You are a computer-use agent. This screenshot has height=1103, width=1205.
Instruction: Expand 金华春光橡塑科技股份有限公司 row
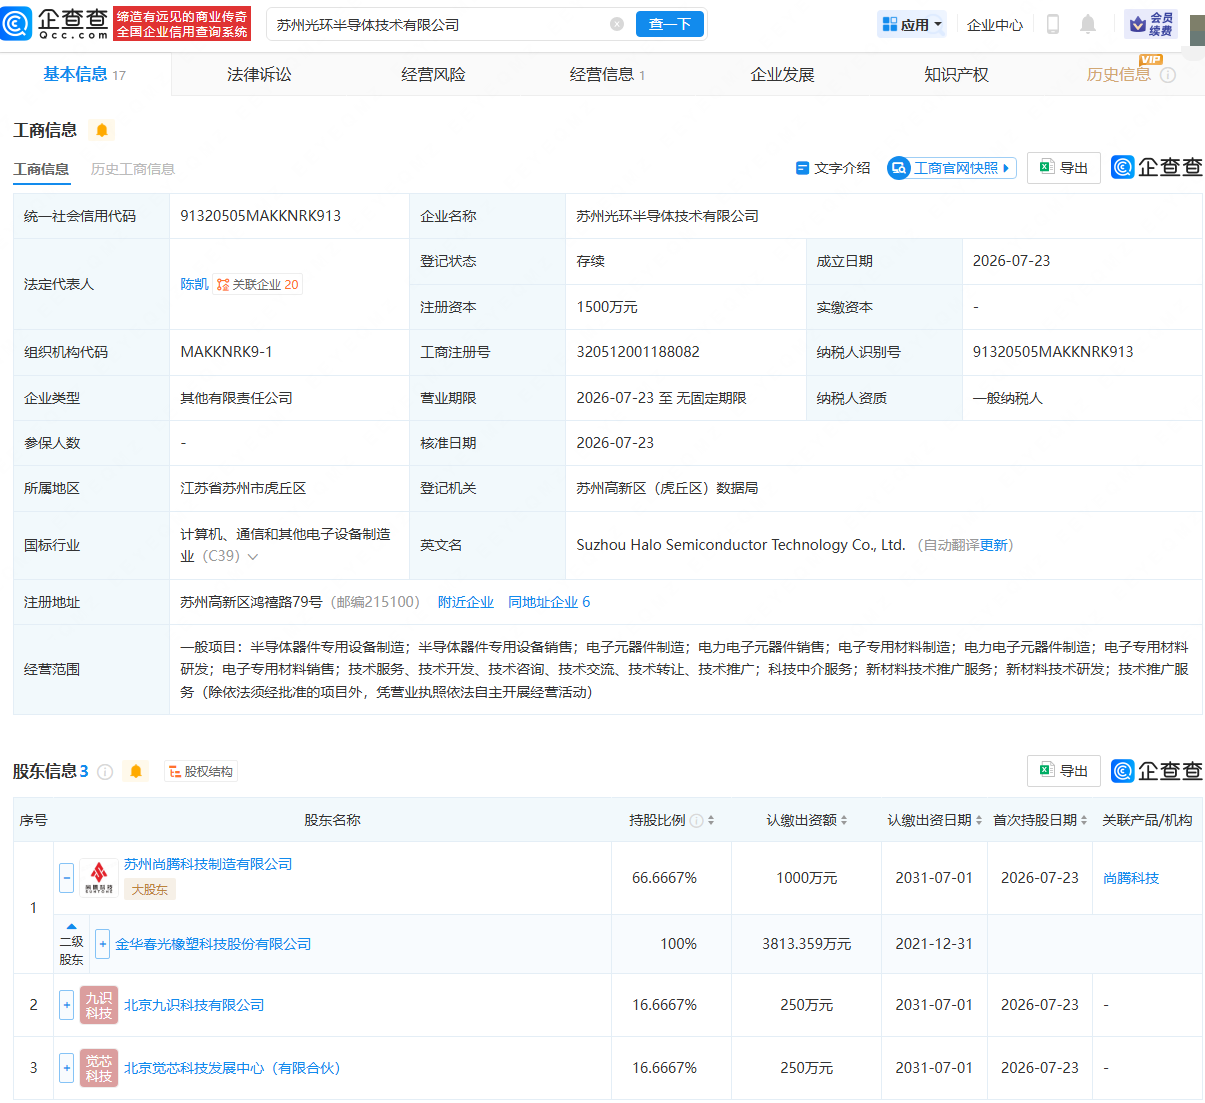[102, 944]
